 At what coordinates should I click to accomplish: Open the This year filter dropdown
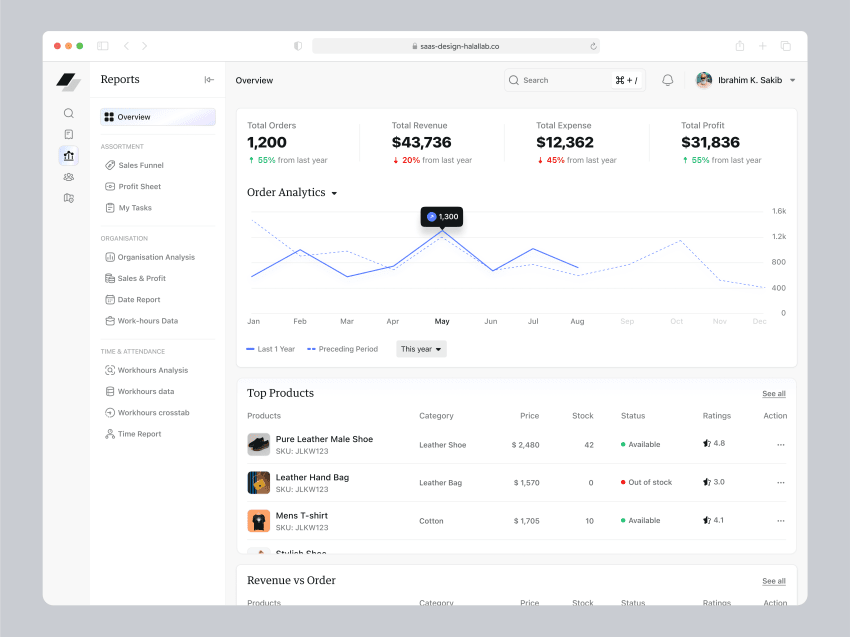click(420, 349)
